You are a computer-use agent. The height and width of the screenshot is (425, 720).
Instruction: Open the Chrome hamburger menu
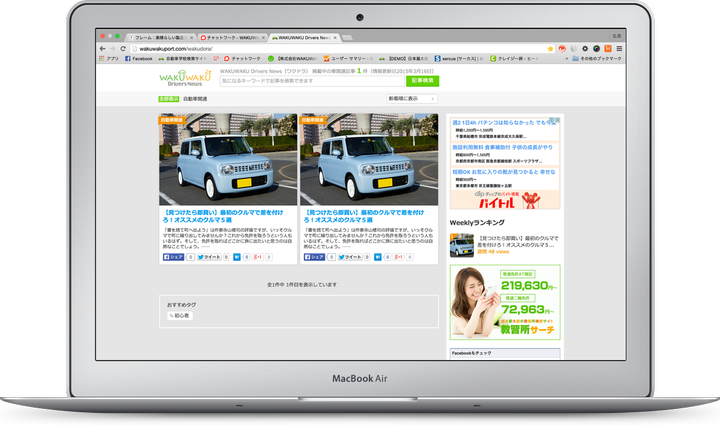click(619, 49)
